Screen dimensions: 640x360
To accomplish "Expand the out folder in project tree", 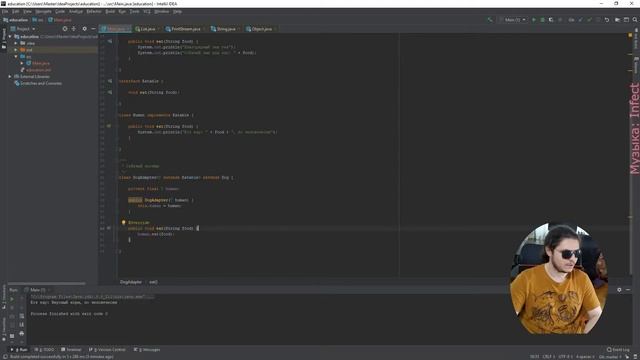I will pos(16,50).
